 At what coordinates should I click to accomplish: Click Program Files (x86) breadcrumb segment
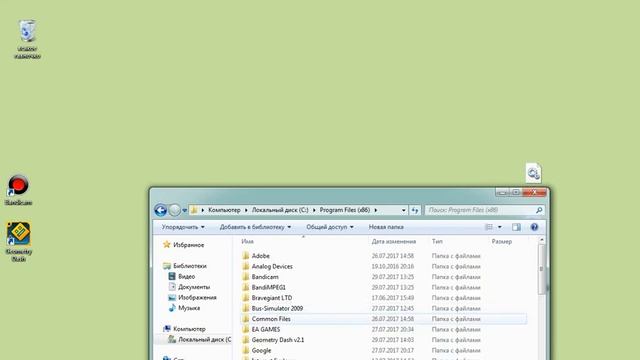click(344, 210)
